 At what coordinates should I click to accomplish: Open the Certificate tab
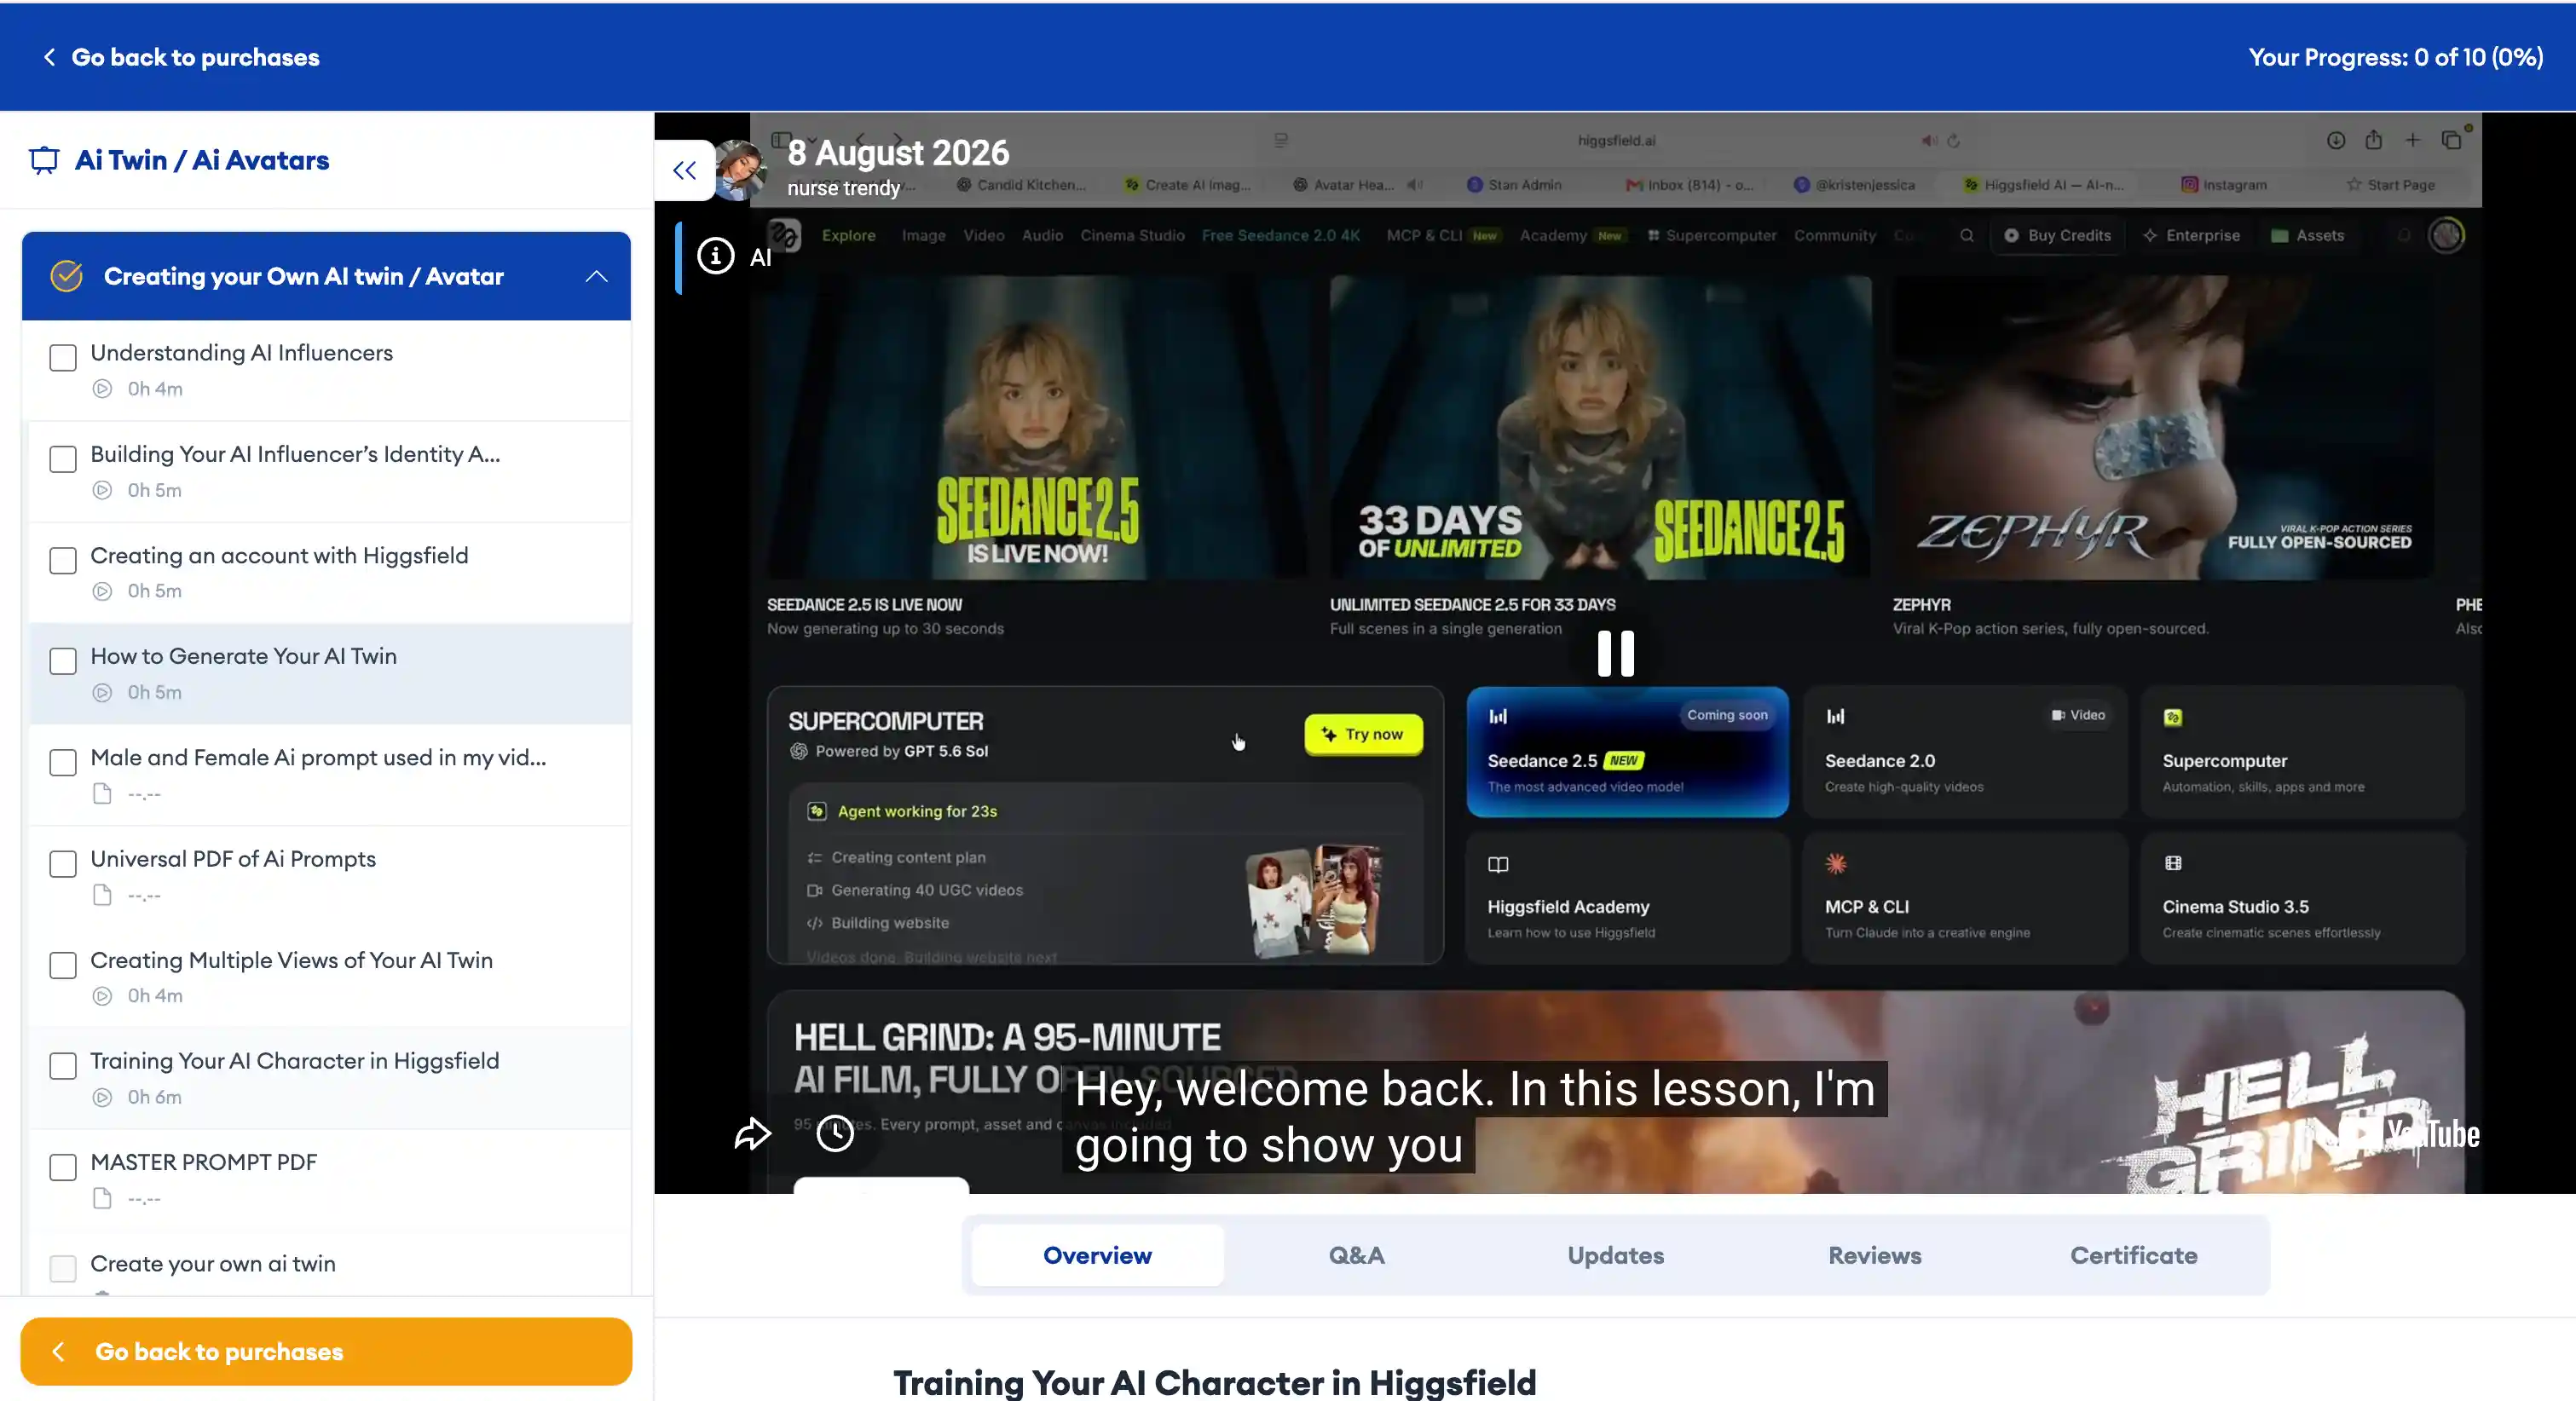2133,1255
